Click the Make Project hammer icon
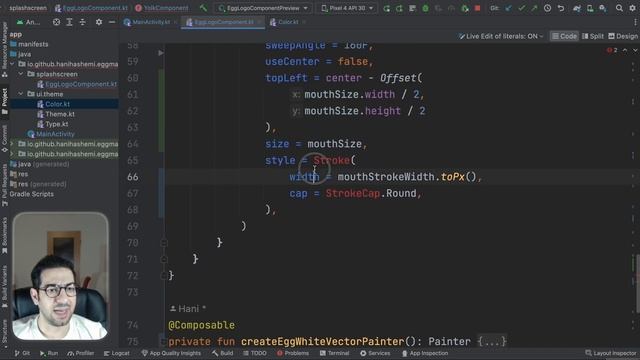The image size is (640, 360). coord(203,8)
